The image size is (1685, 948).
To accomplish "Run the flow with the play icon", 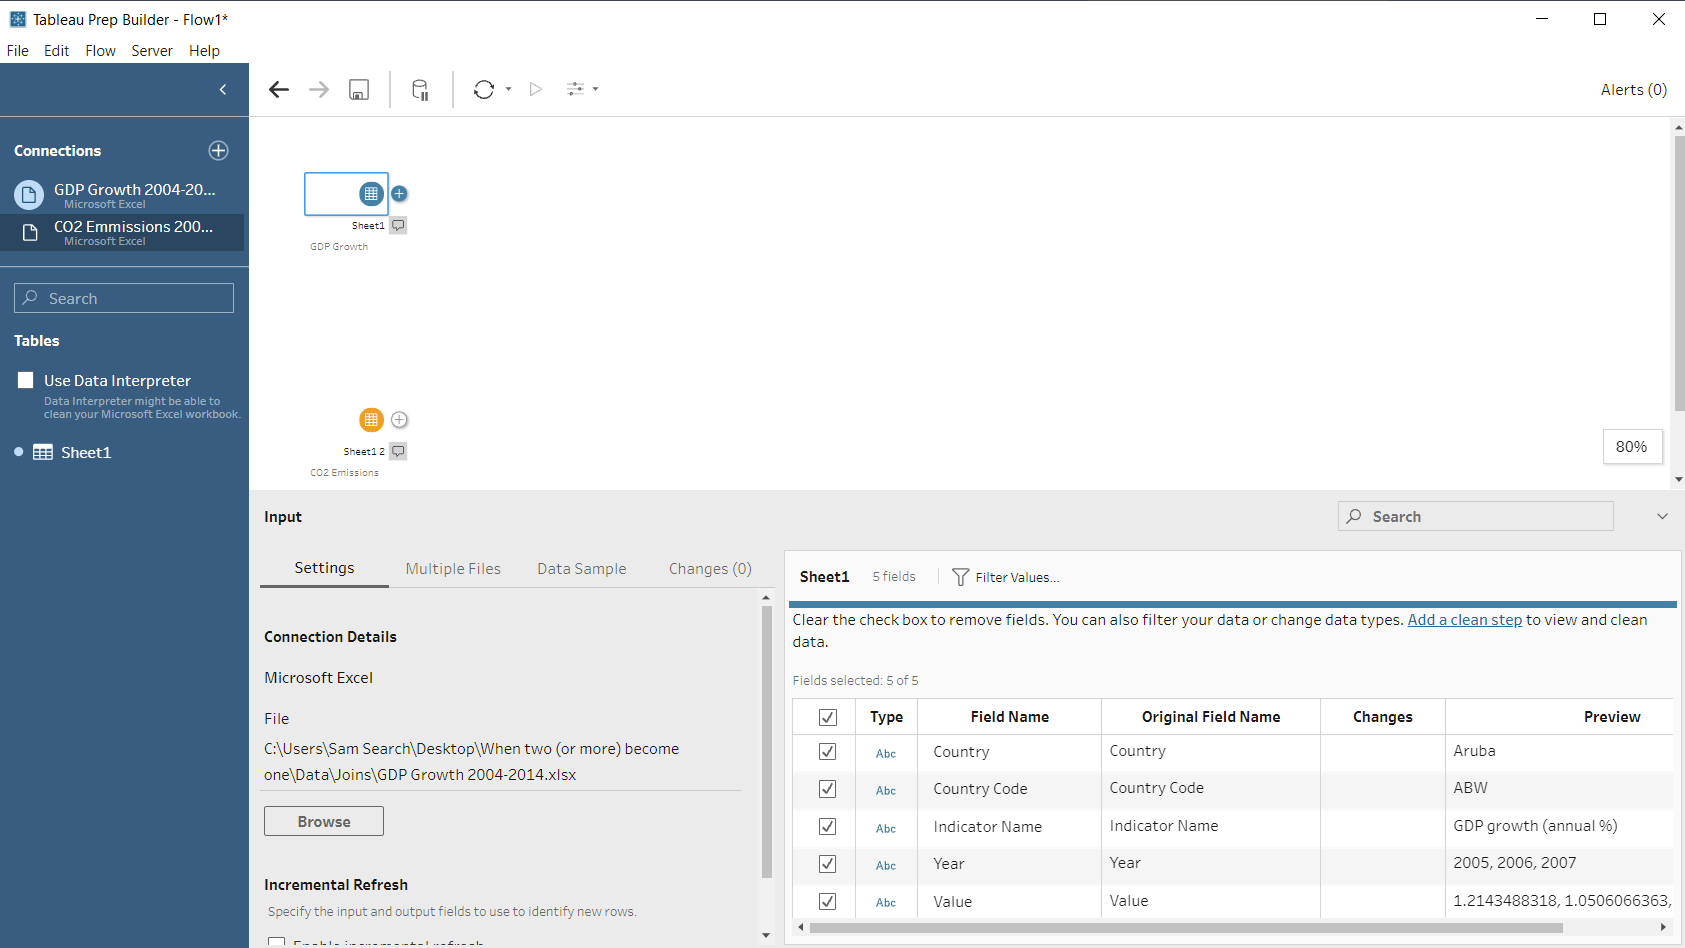I will 535,89.
